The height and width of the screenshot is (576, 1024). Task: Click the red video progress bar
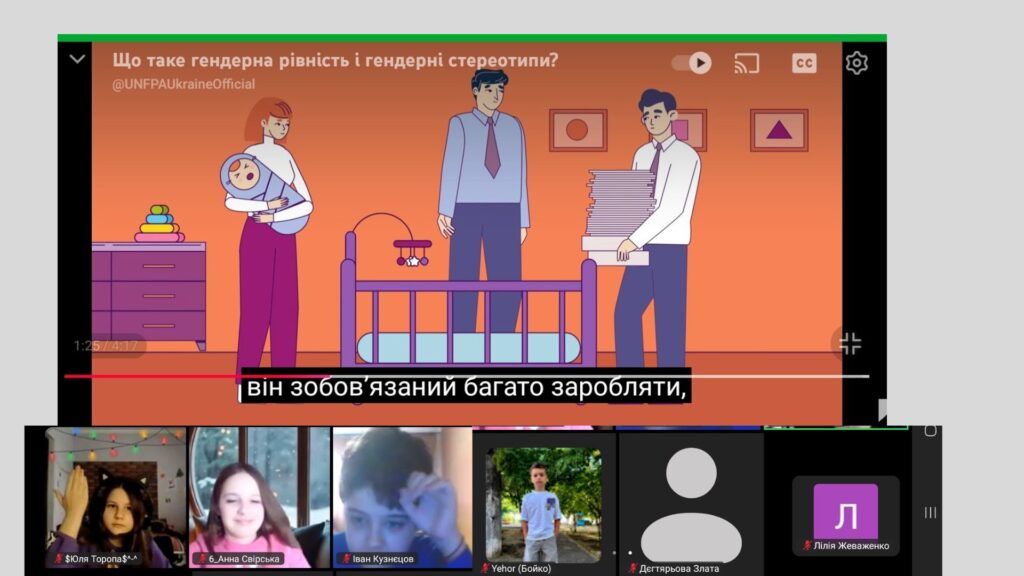[150, 377]
